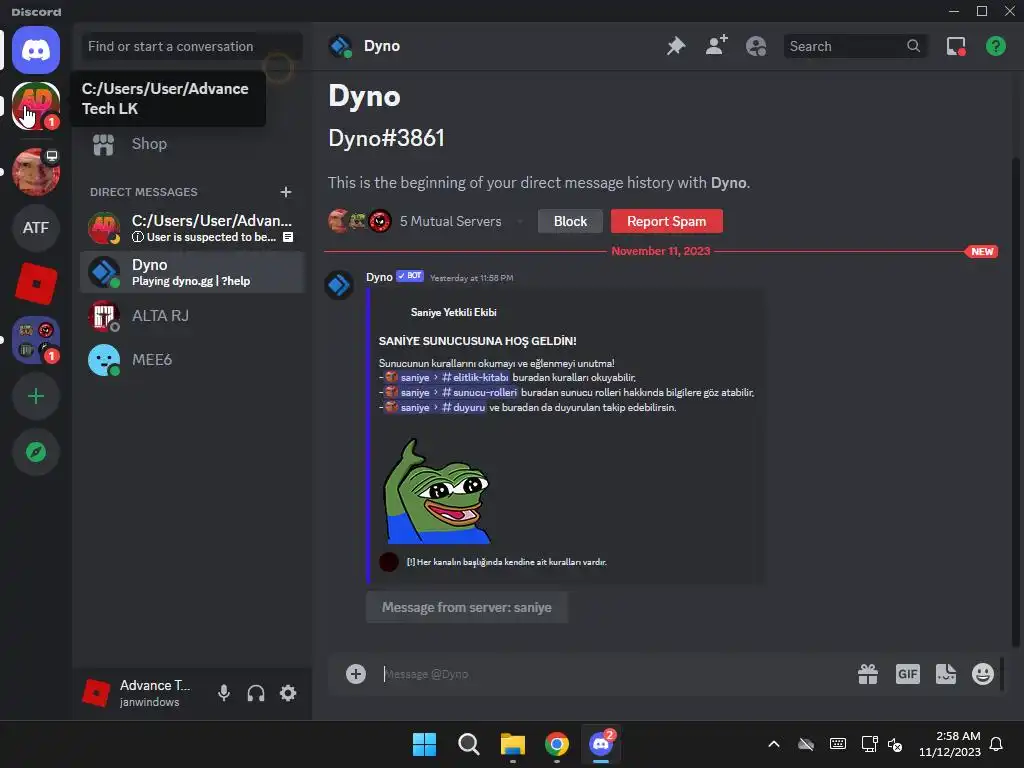The width and height of the screenshot is (1024, 768).
Task: Open Discord home direct messages icon
Action: (x=36, y=50)
